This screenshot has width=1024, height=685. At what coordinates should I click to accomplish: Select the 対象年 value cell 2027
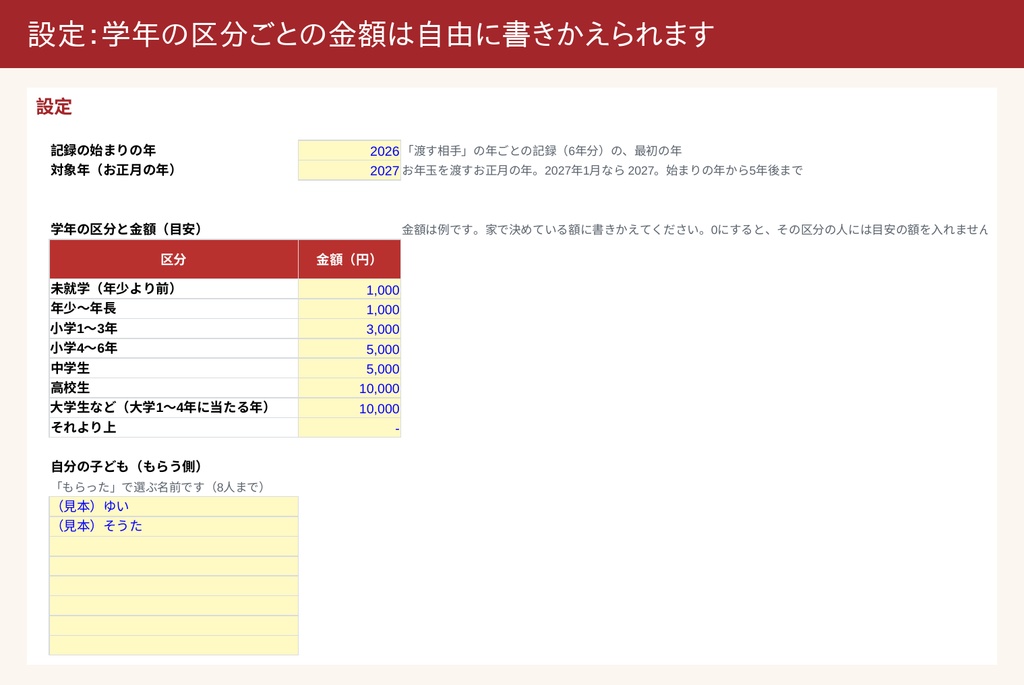click(x=349, y=170)
